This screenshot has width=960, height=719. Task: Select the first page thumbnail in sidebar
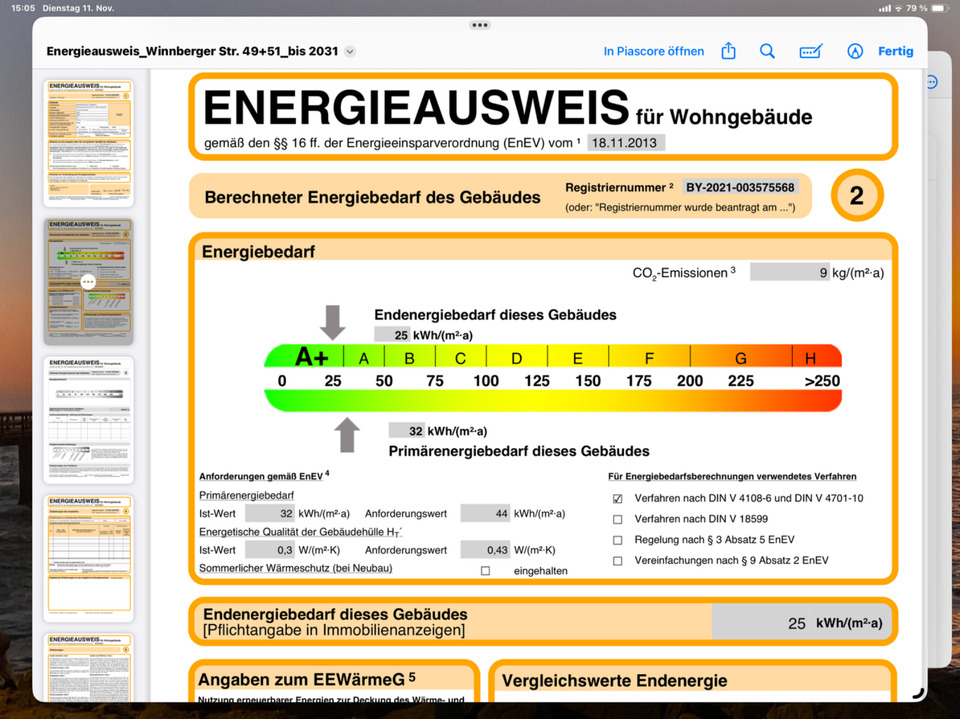(x=88, y=143)
